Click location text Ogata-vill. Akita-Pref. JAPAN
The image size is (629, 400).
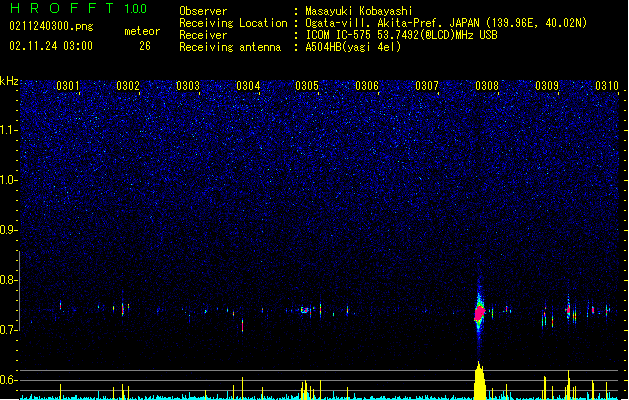click(392, 23)
